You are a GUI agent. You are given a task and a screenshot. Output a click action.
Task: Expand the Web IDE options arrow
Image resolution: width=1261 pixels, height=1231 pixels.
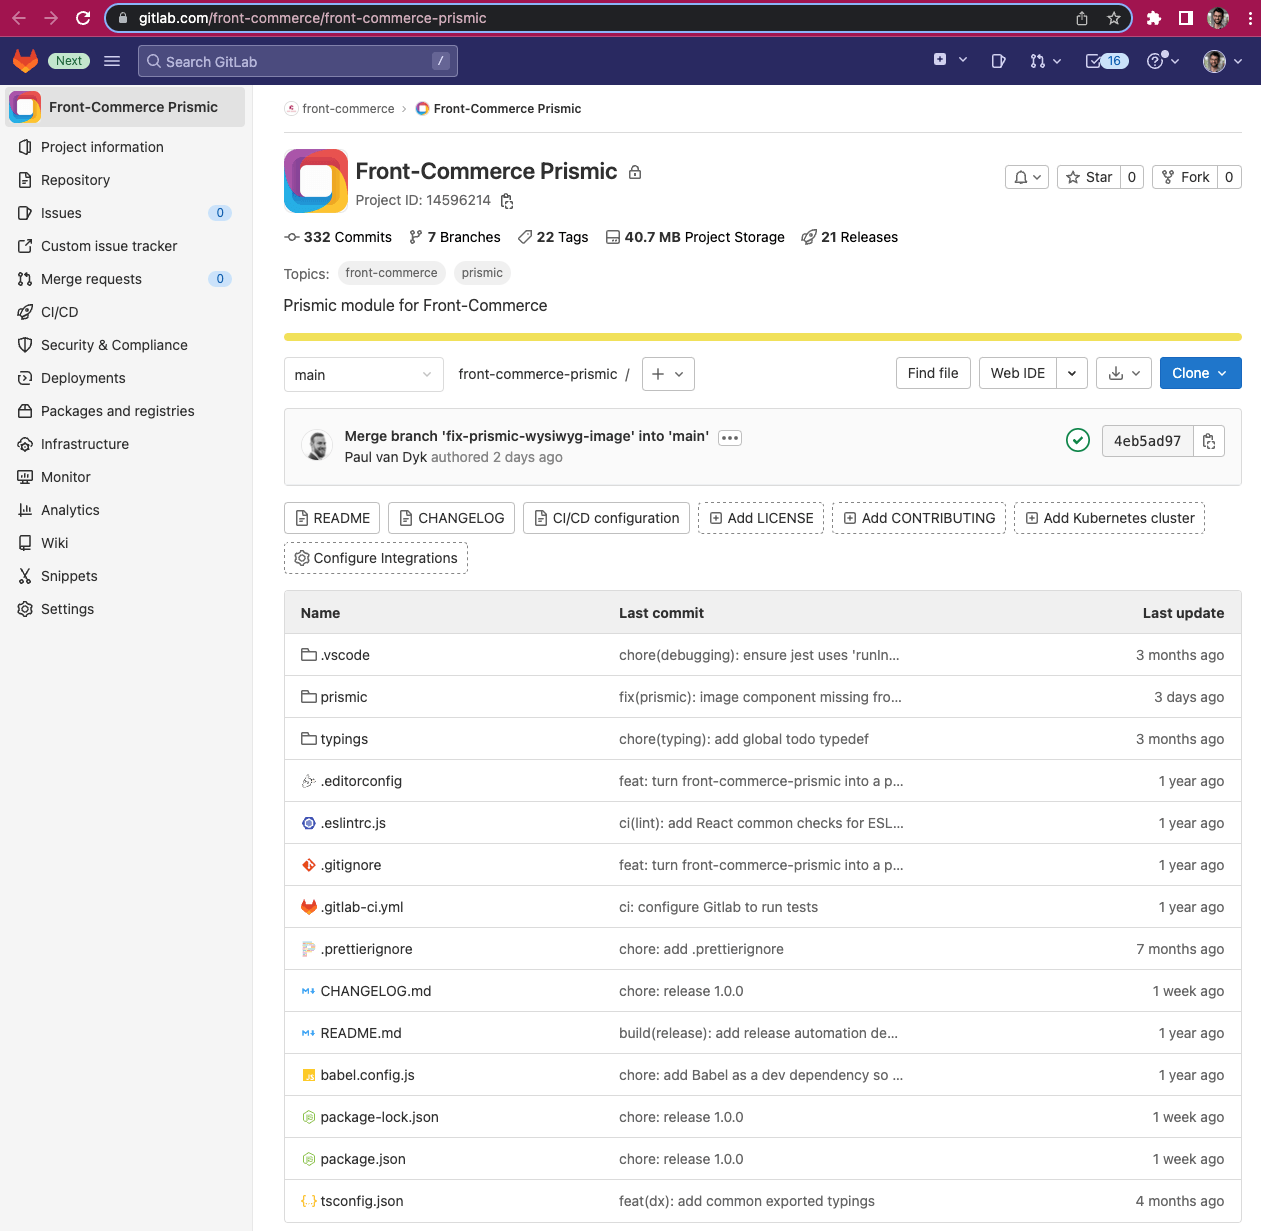(x=1072, y=373)
